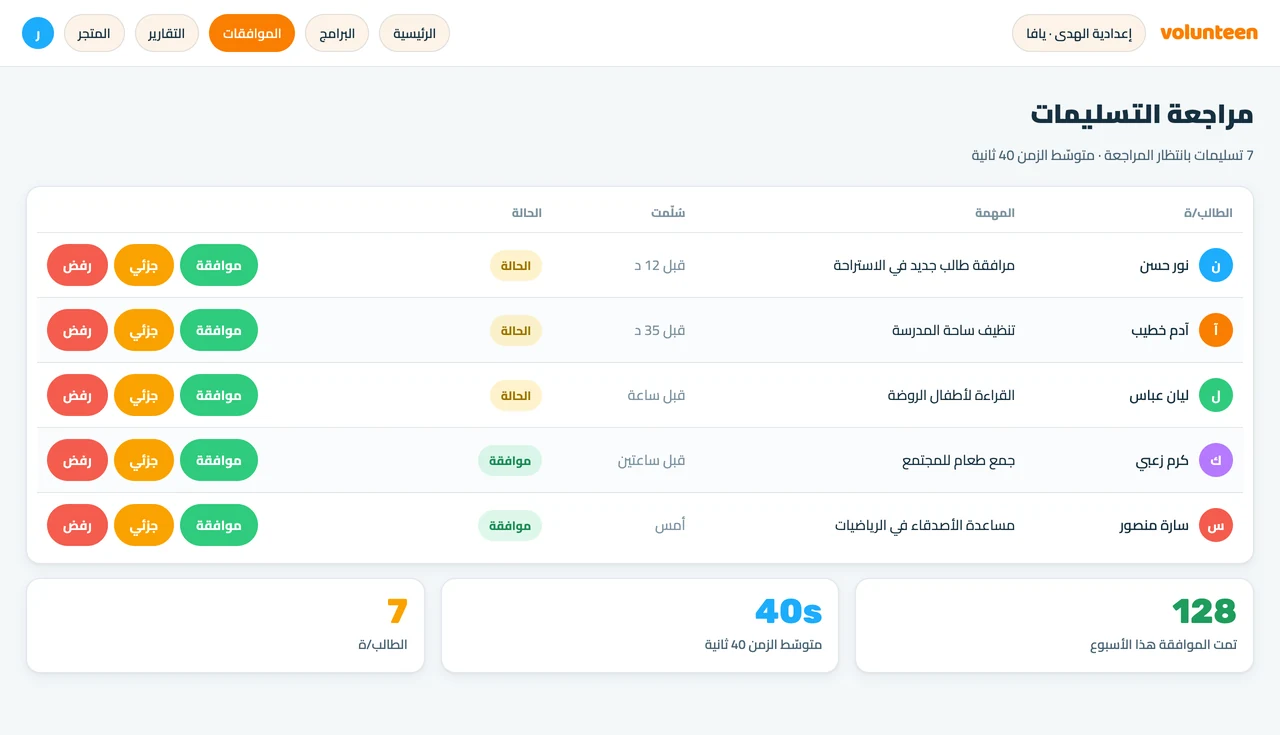Open the المتجر tab
The width and height of the screenshot is (1280, 735).
click(x=94, y=33)
